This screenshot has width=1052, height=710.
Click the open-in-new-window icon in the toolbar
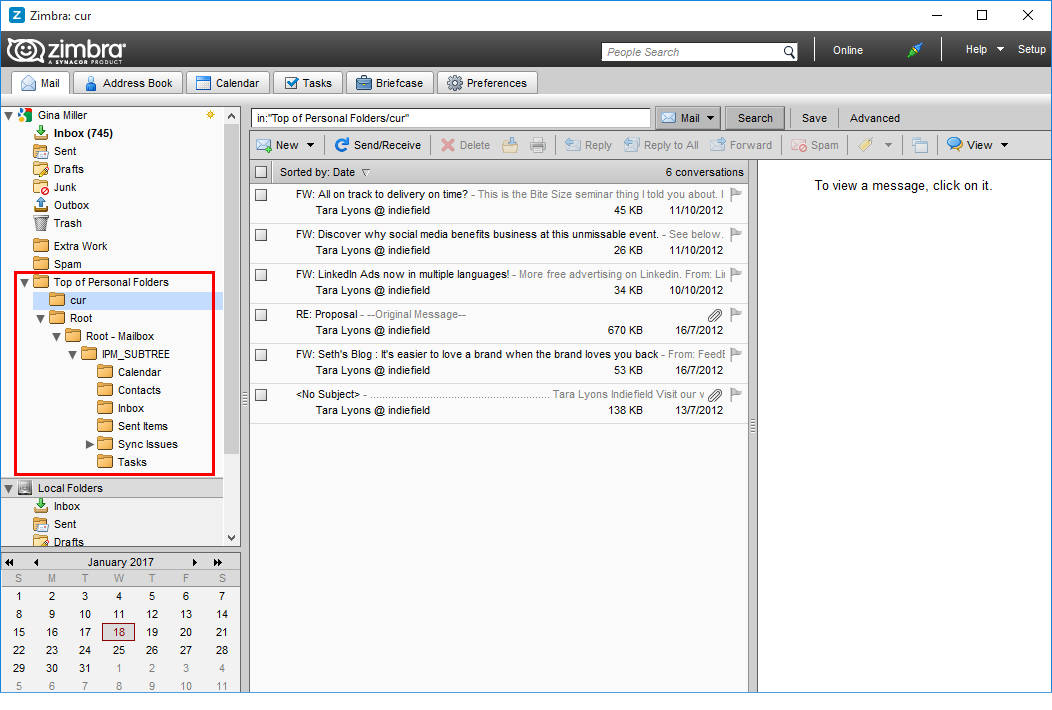click(920, 145)
